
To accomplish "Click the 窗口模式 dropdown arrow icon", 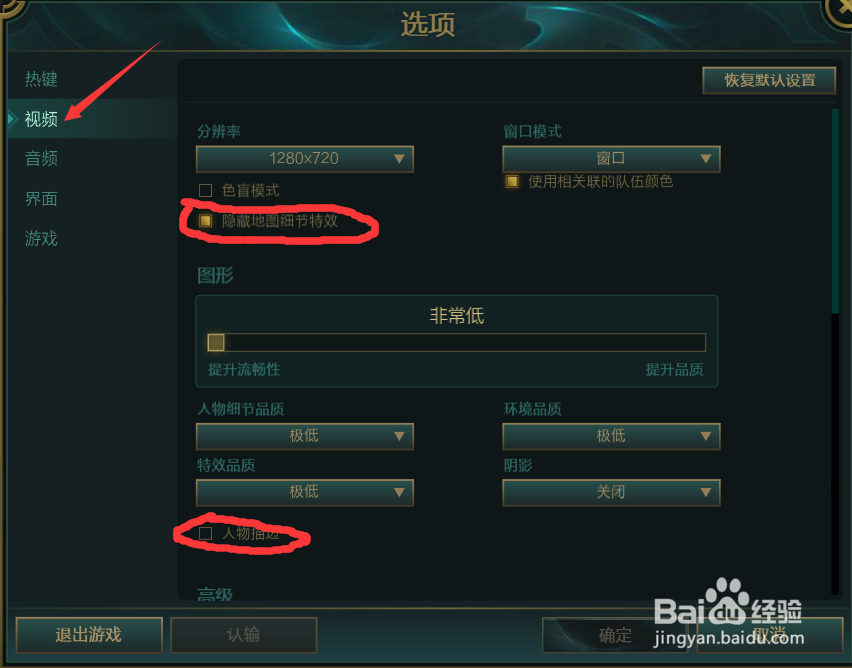I will (x=706, y=159).
